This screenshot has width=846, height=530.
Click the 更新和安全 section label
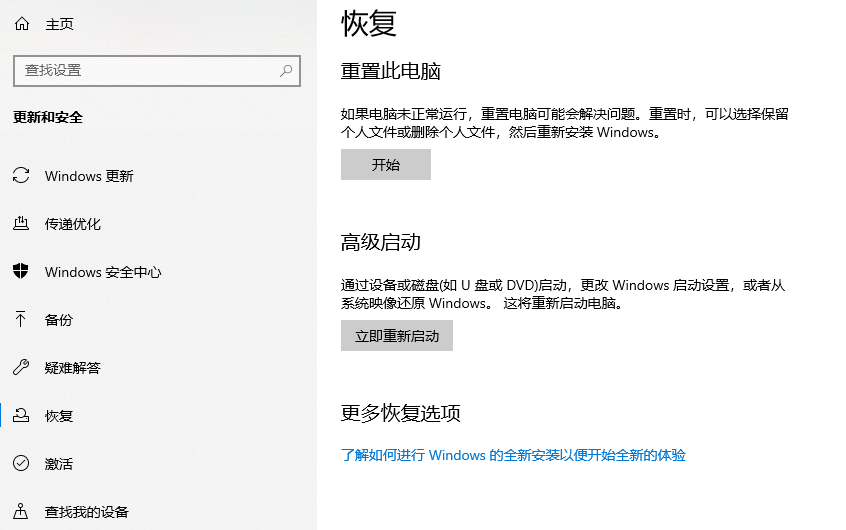[x=48, y=117]
